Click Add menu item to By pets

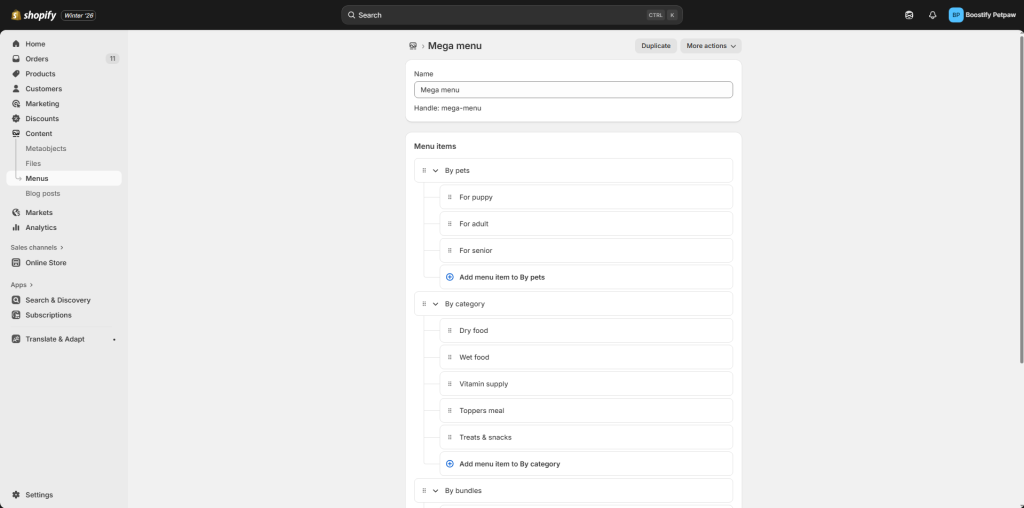(x=501, y=277)
